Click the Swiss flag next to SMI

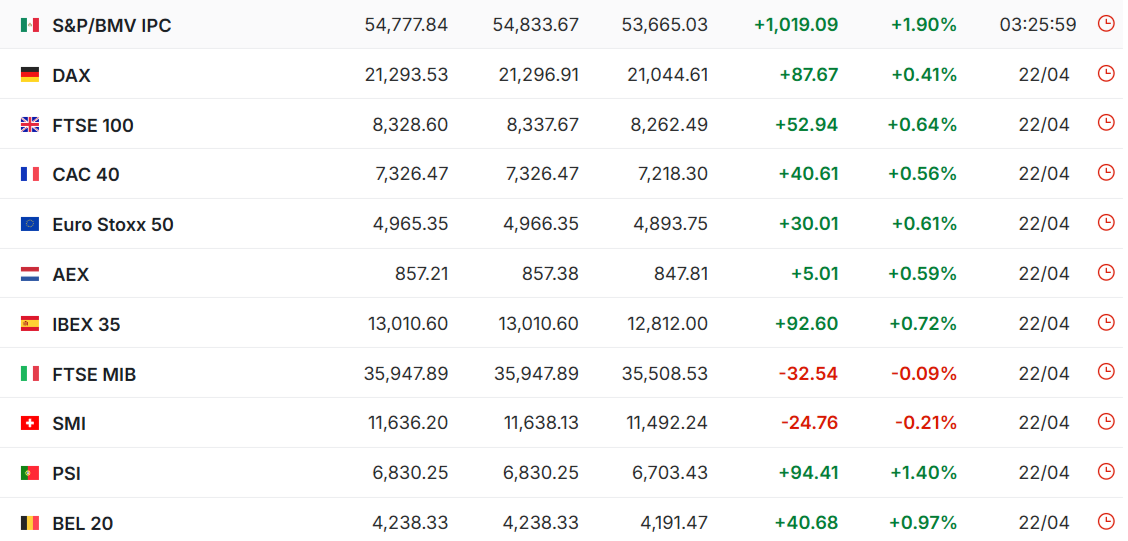coord(30,424)
